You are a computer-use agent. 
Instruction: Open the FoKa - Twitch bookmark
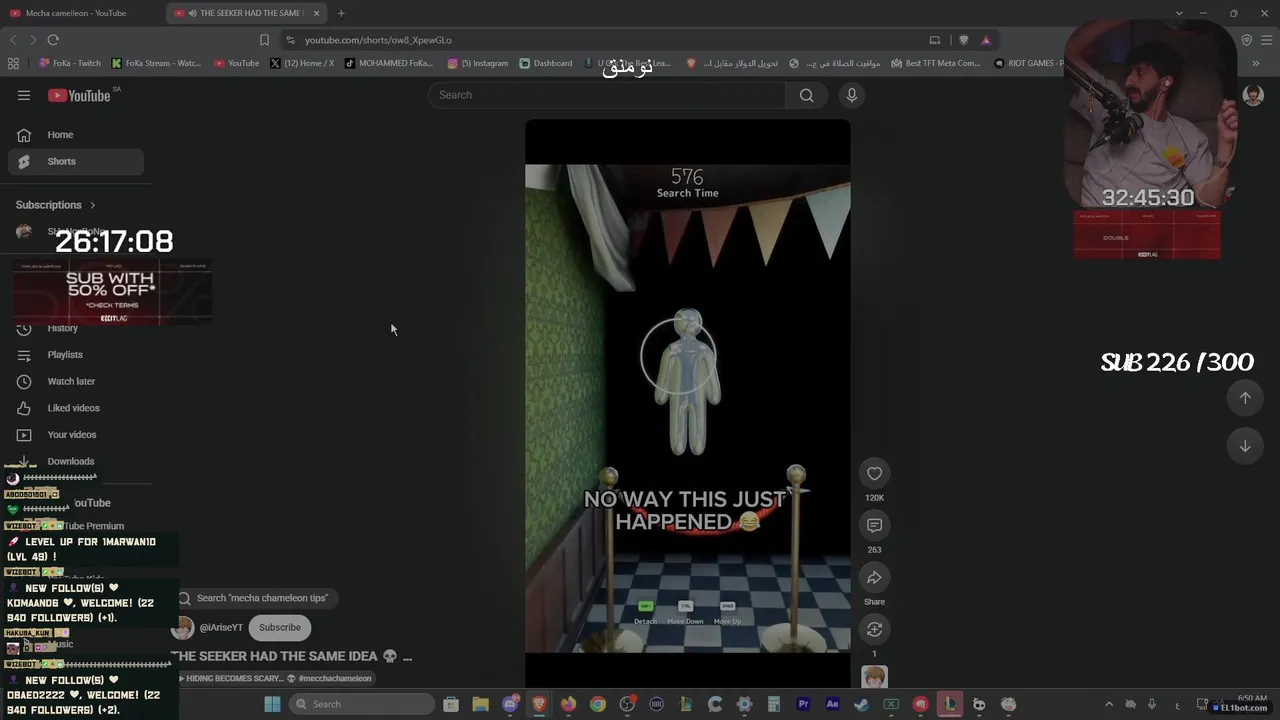click(x=69, y=63)
